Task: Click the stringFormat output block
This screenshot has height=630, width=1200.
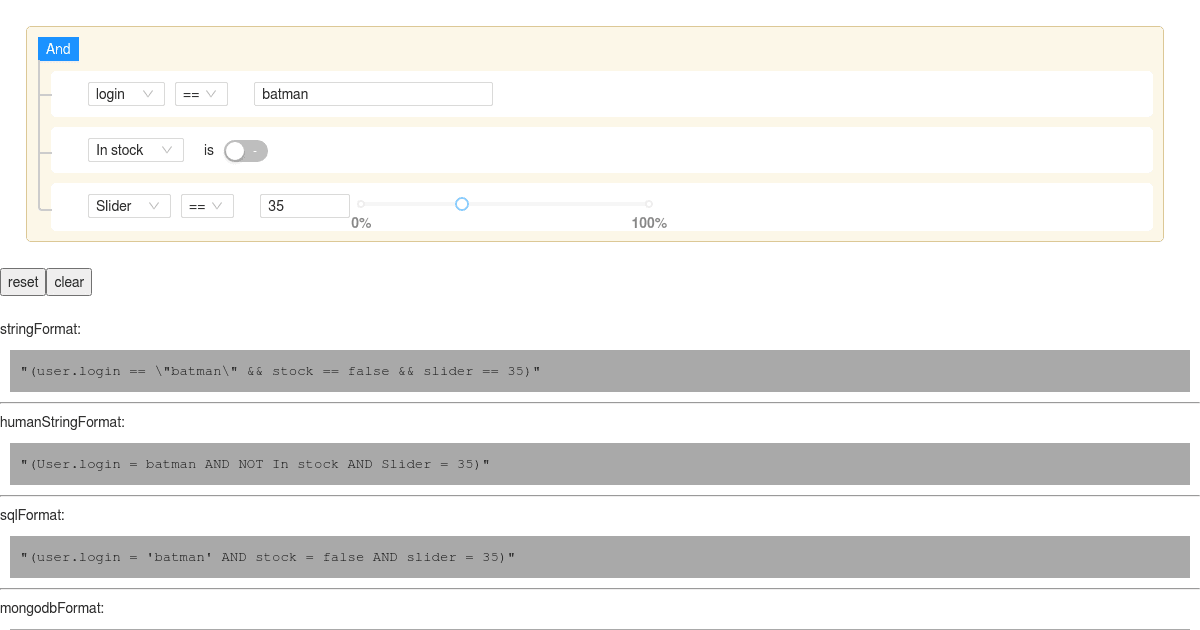Action: coord(600,371)
